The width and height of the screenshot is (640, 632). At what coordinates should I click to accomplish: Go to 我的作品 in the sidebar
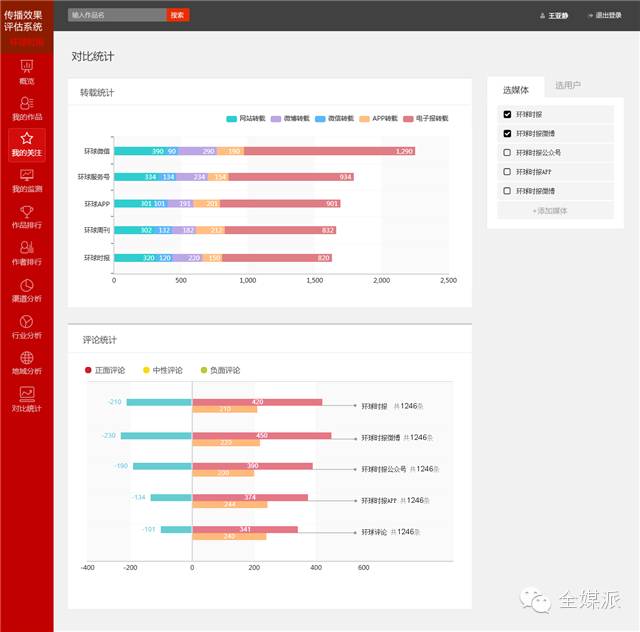26,107
